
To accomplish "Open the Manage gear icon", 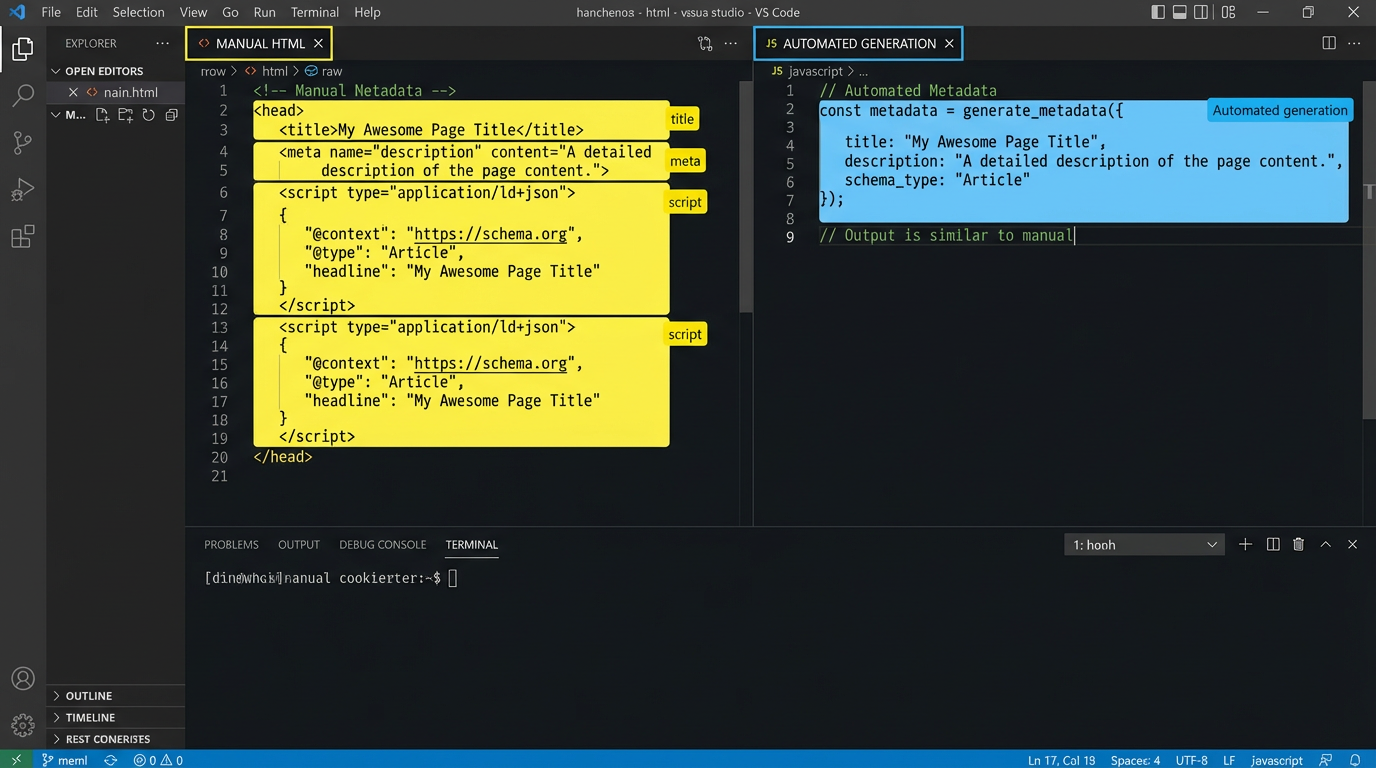I will point(22,724).
